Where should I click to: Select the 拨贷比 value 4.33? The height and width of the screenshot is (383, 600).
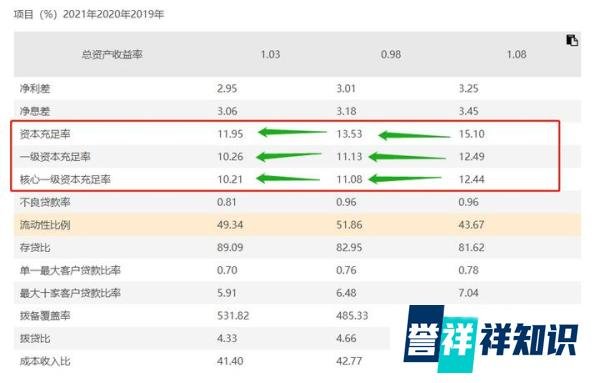pos(227,339)
